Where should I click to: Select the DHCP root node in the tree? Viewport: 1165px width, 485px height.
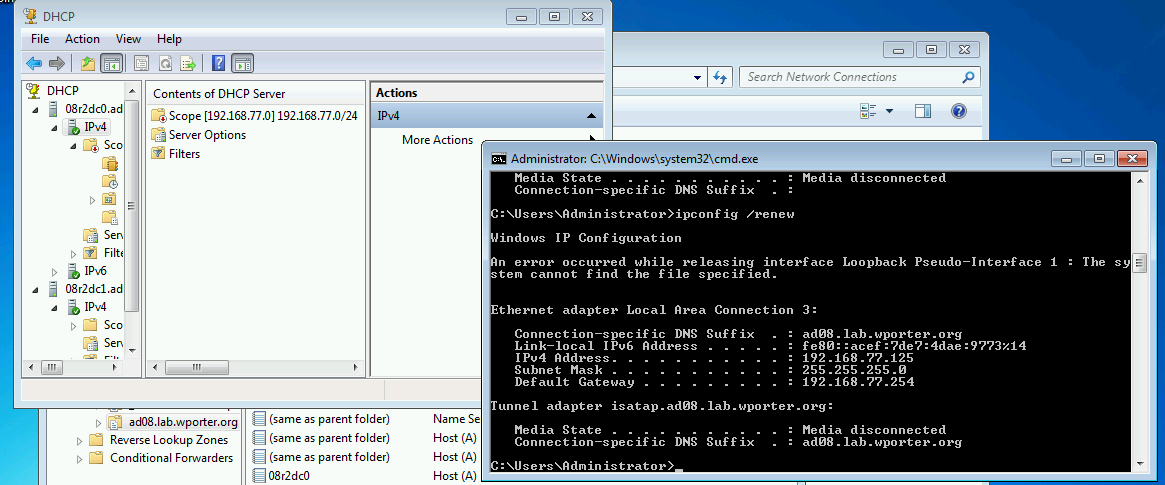pyautogui.click(x=62, y=91)
